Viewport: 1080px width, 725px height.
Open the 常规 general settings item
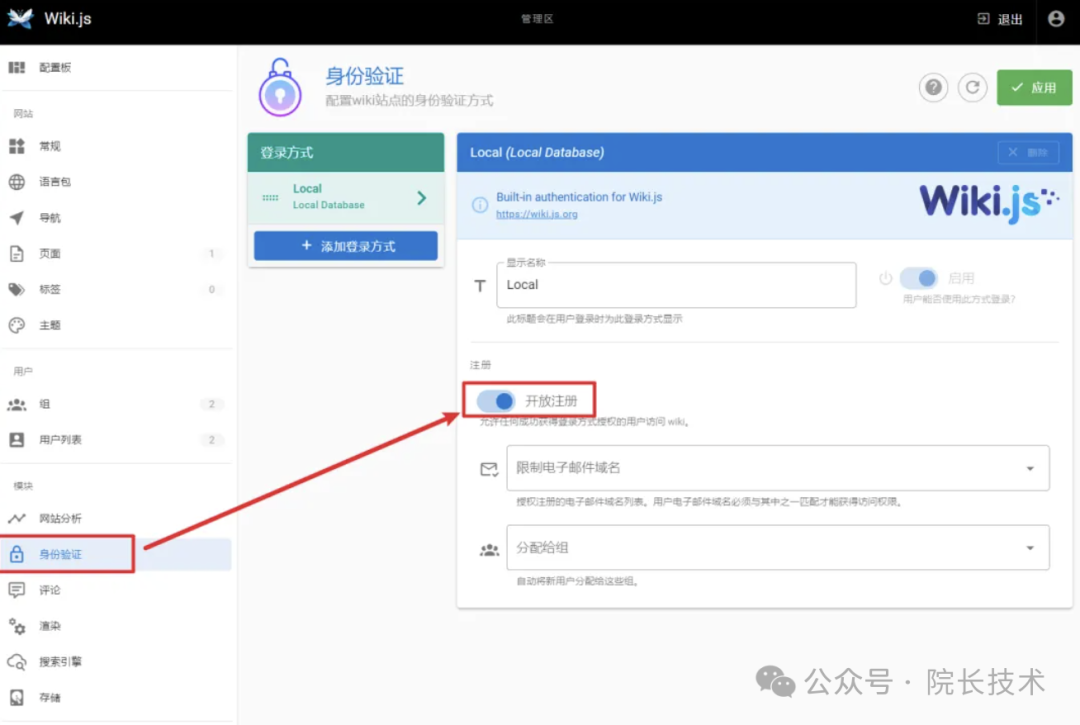coord(117,146)
